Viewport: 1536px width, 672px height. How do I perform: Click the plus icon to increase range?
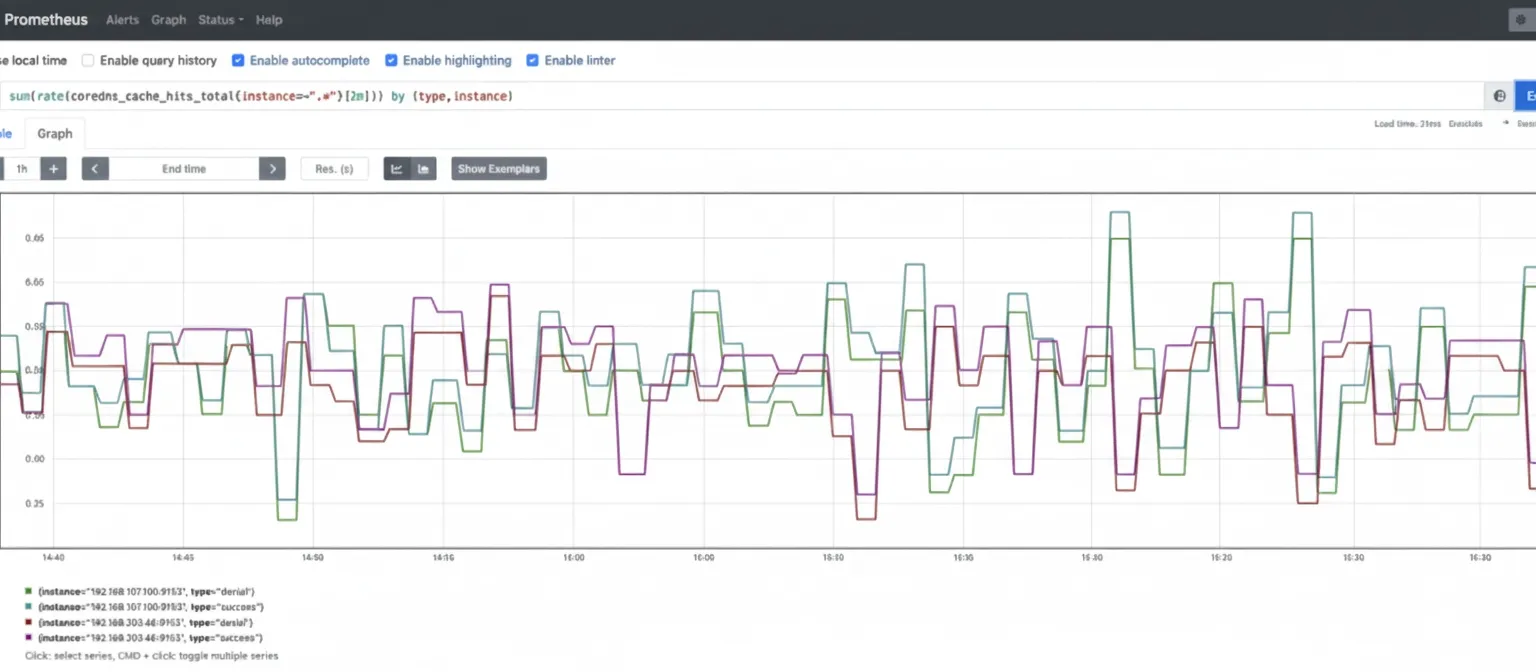tap(54, 169)
